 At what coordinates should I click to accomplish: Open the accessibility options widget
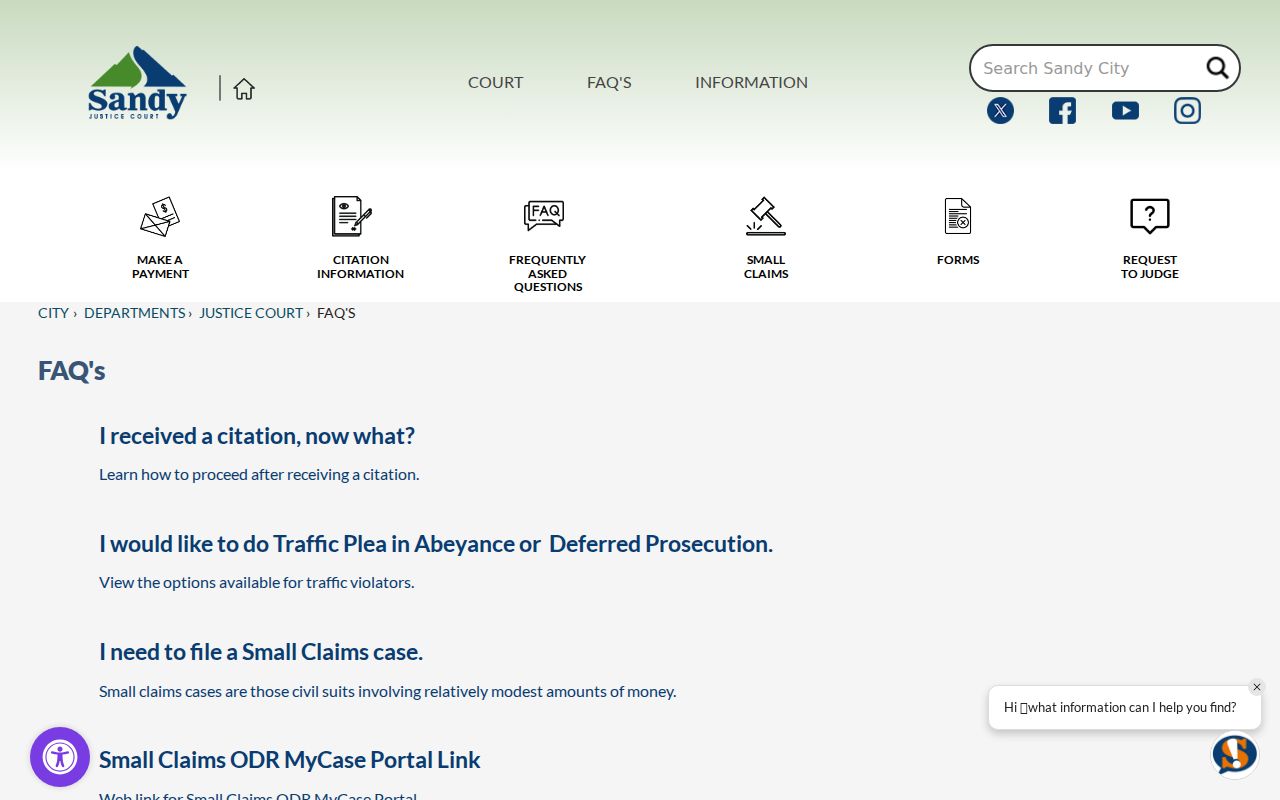click(60, 757)
